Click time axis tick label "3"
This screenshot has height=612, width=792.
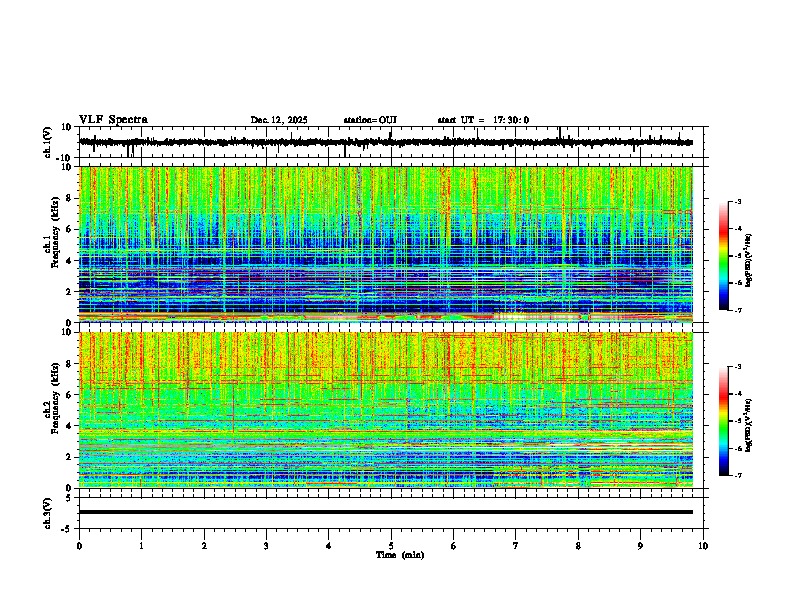click(x=266, y=546)
